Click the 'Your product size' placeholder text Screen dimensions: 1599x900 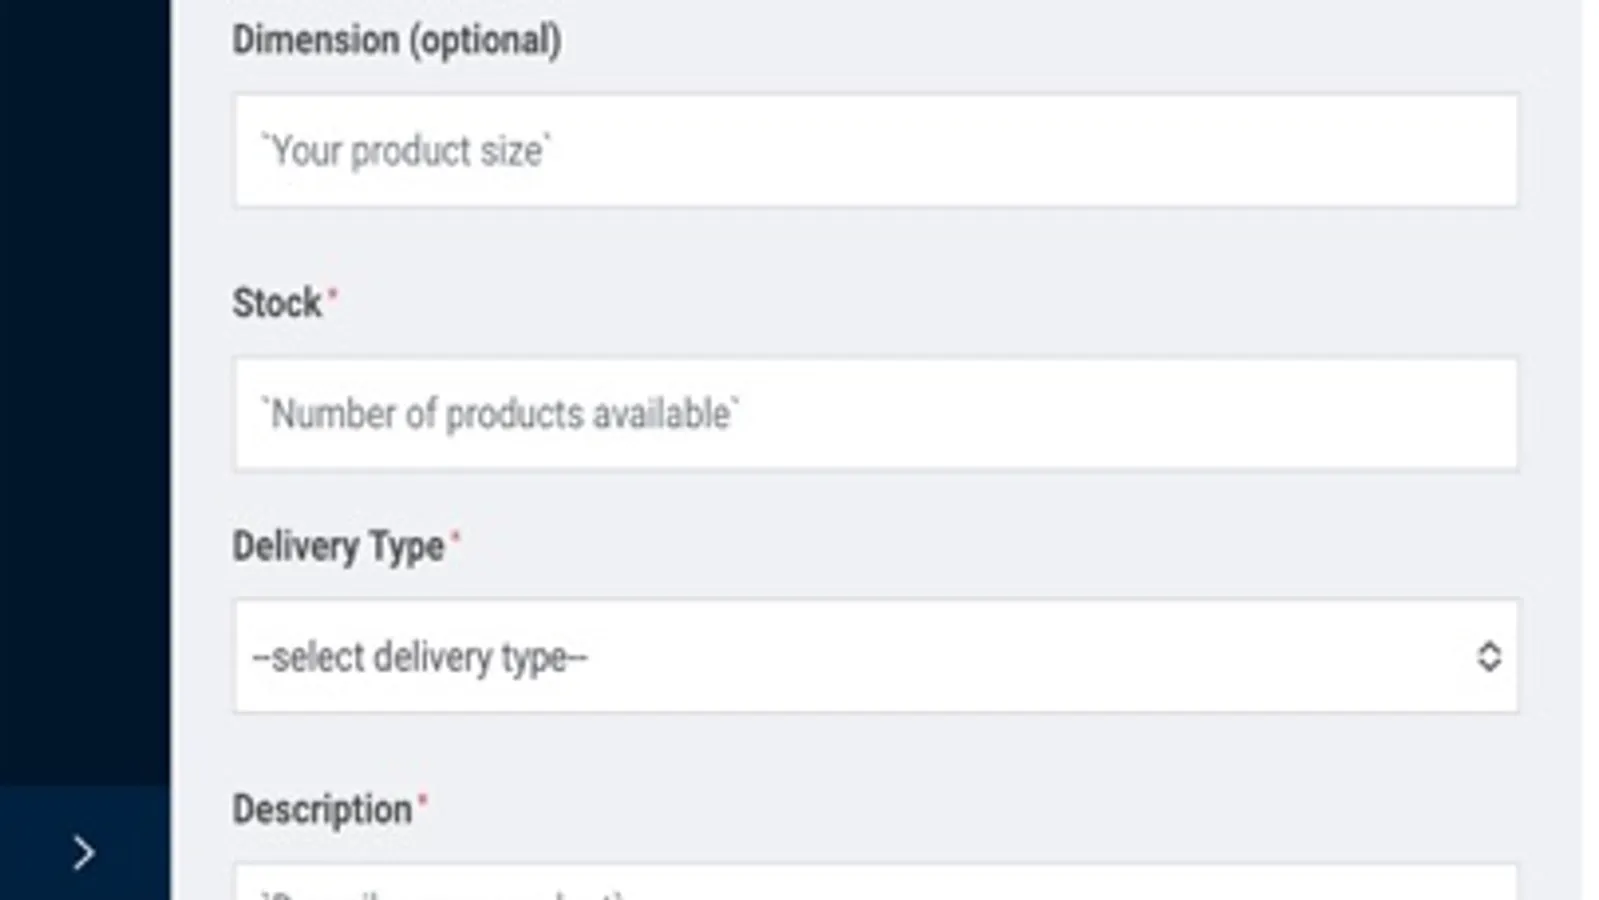[x=406, y=151]
